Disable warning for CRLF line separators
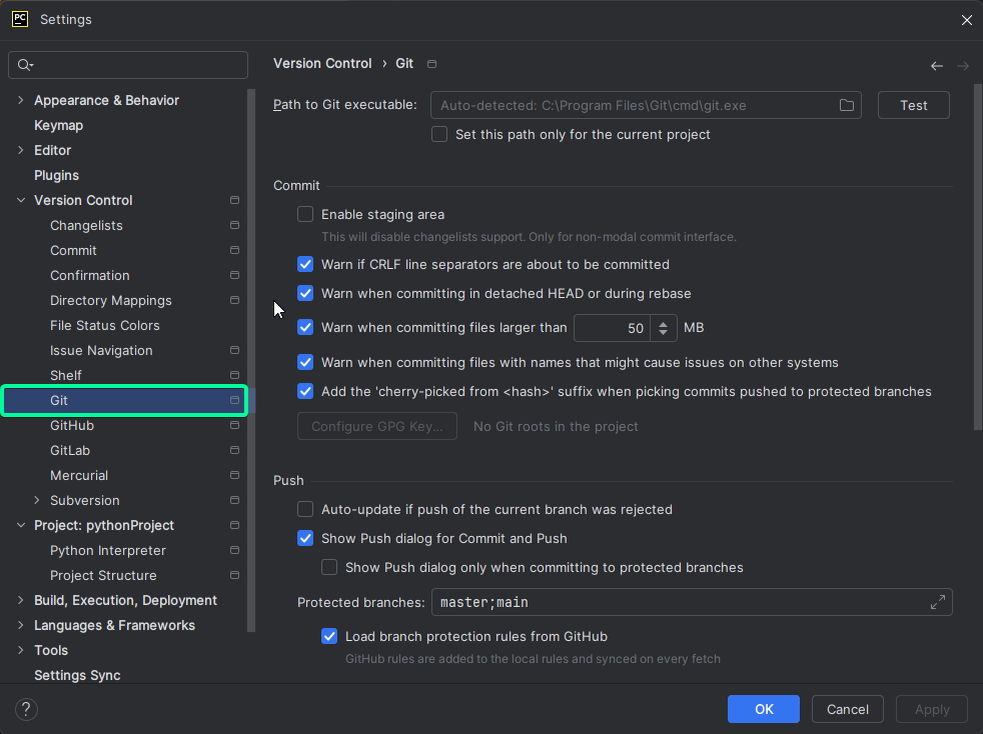 coord(305,263)
